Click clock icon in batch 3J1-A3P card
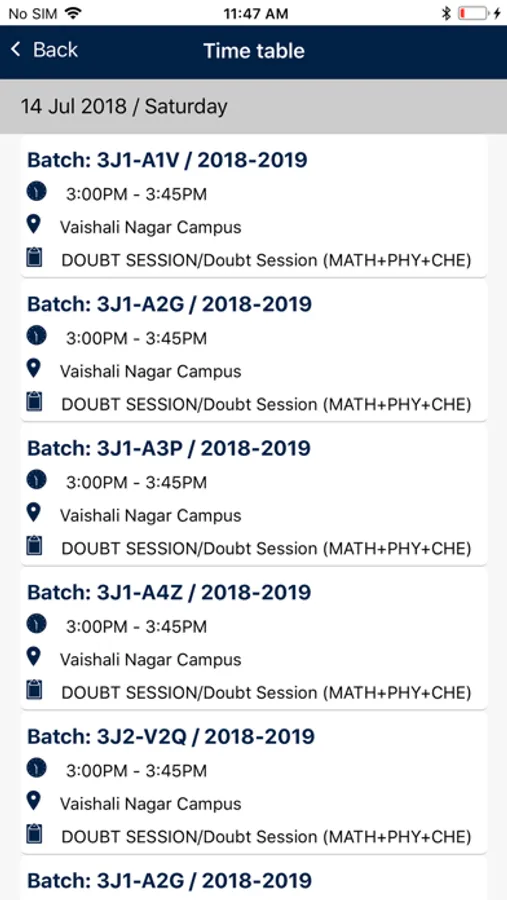Viewport: 507px width, 900px height. point(36,479)
